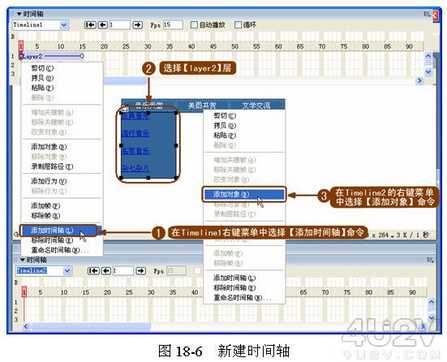Select 重命名时间轴 in left context menu
This screenshot has width=447, height=362.
pyautogui.click(x=56, y=250)
